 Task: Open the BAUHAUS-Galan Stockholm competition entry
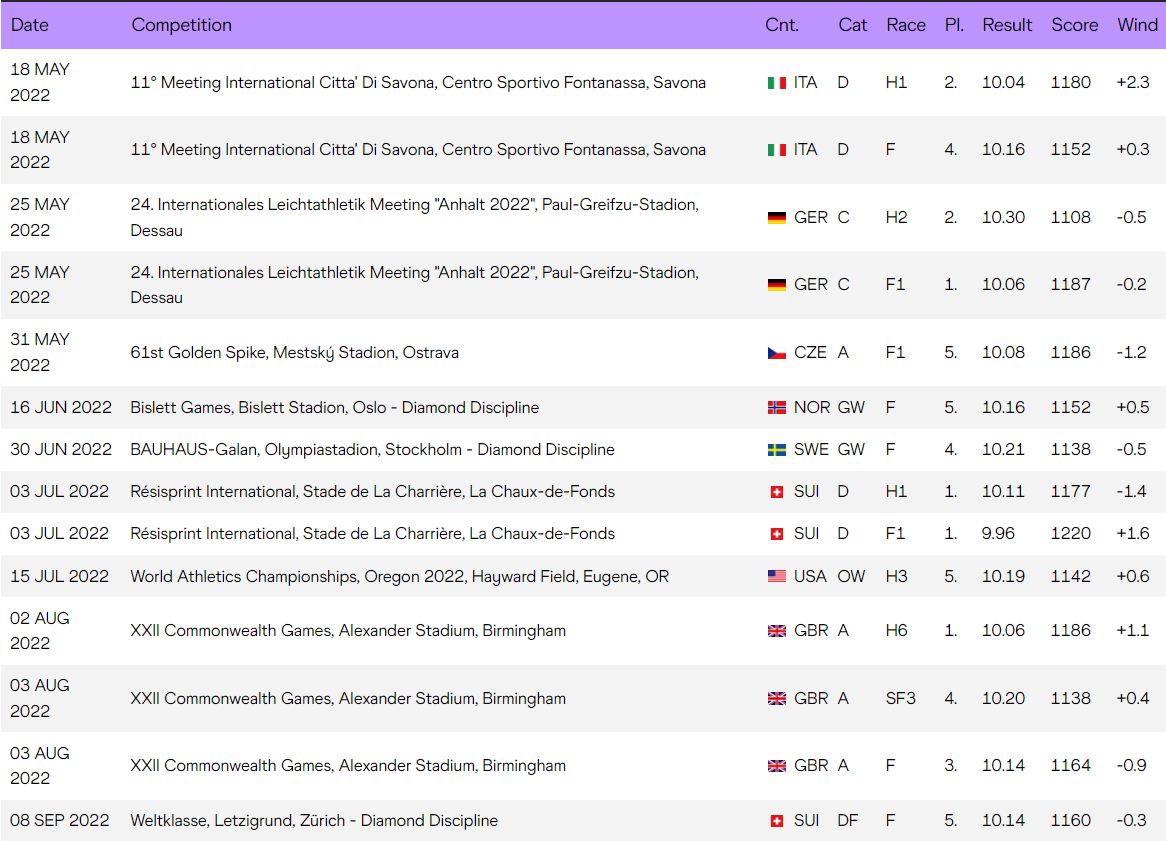373,450
